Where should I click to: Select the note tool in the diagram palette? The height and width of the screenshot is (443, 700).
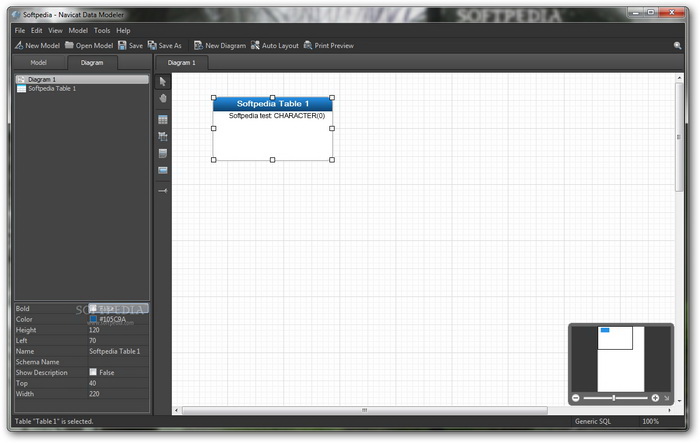click(163, 154)
